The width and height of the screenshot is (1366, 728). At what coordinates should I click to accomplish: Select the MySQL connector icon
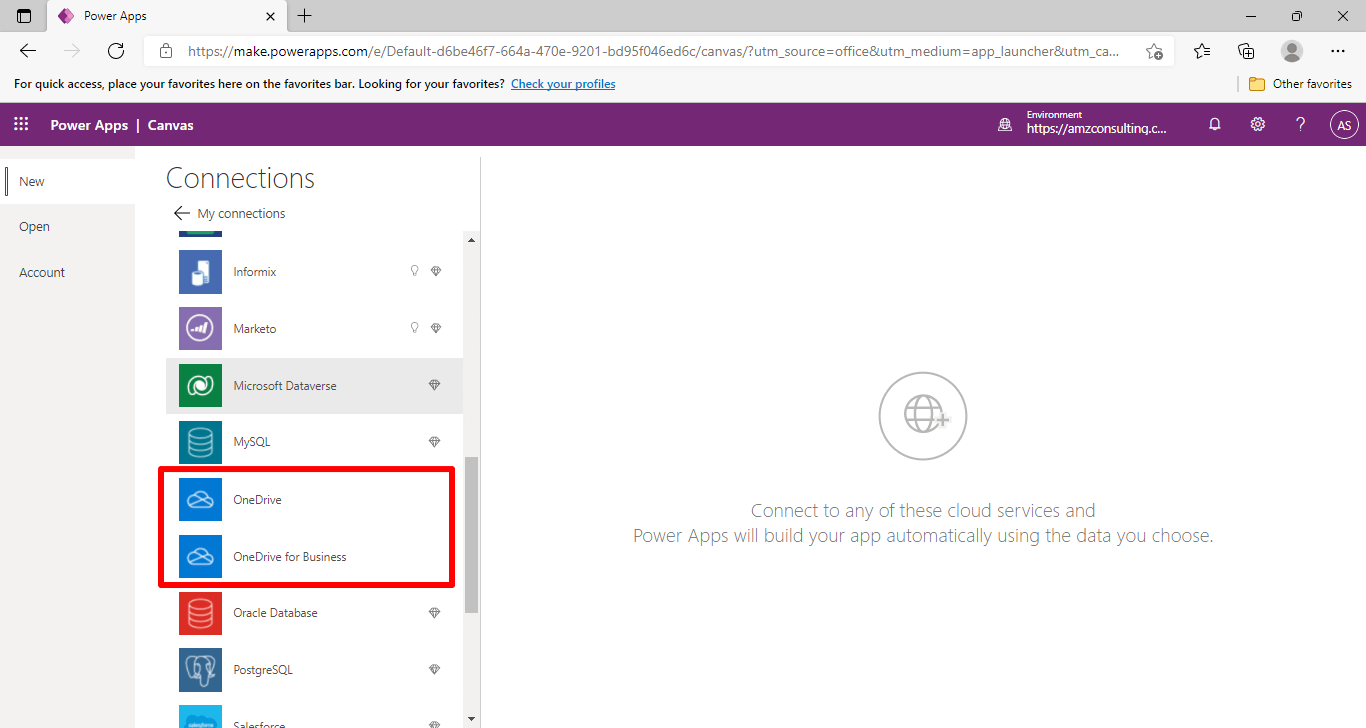coord(200,441)
